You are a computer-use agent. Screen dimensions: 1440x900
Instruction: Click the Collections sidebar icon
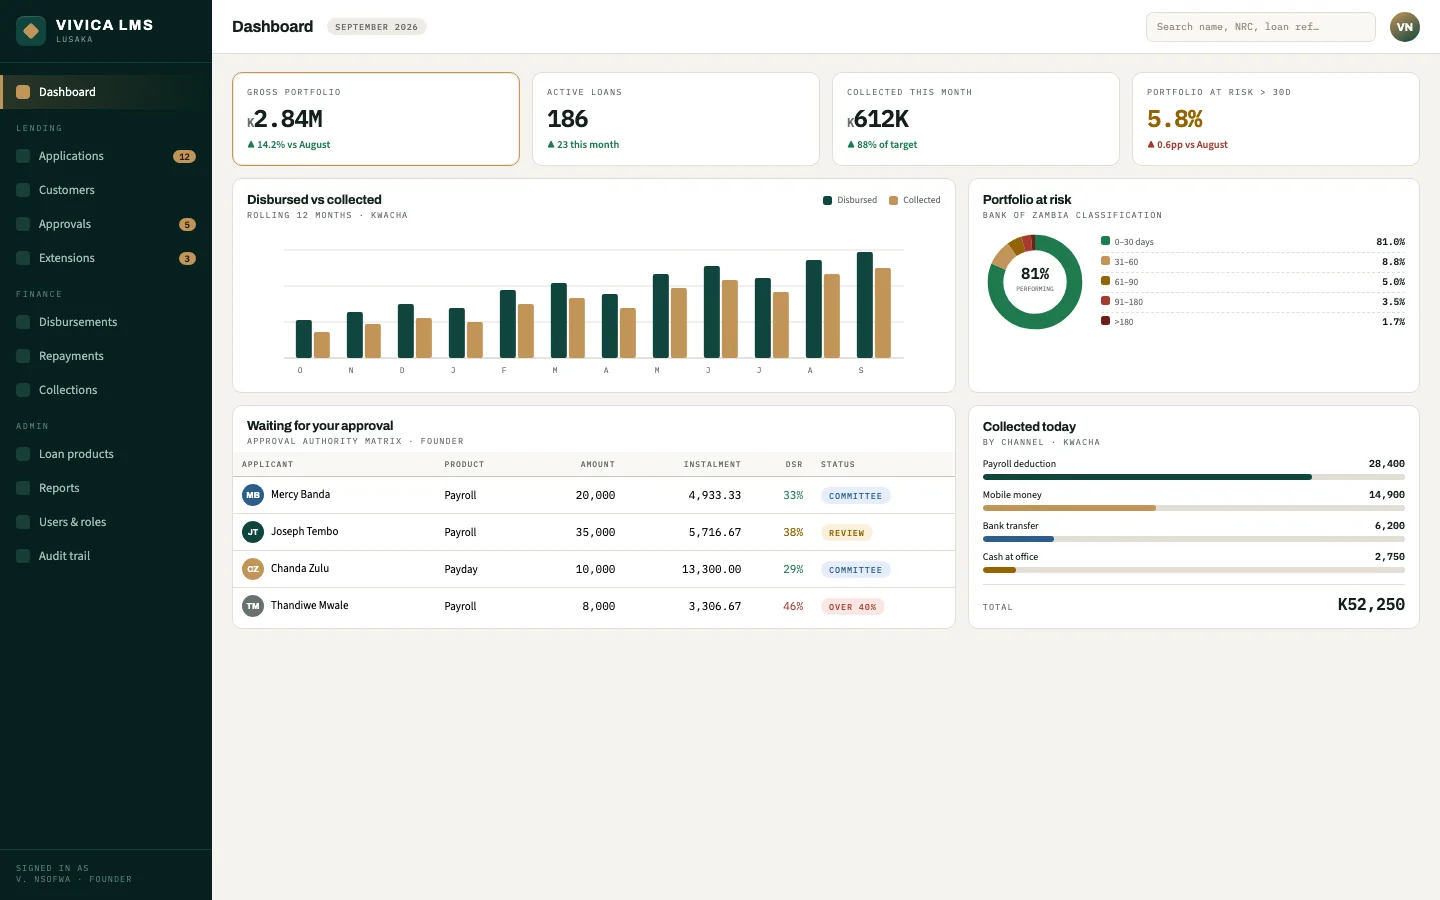(x=23, y=390)
